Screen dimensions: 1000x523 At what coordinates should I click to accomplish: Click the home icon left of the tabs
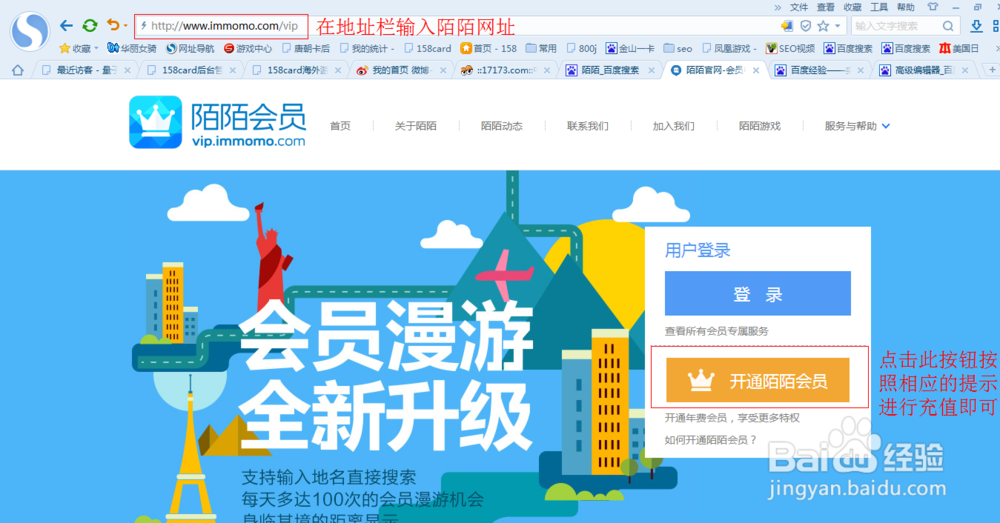coord(18,70)
